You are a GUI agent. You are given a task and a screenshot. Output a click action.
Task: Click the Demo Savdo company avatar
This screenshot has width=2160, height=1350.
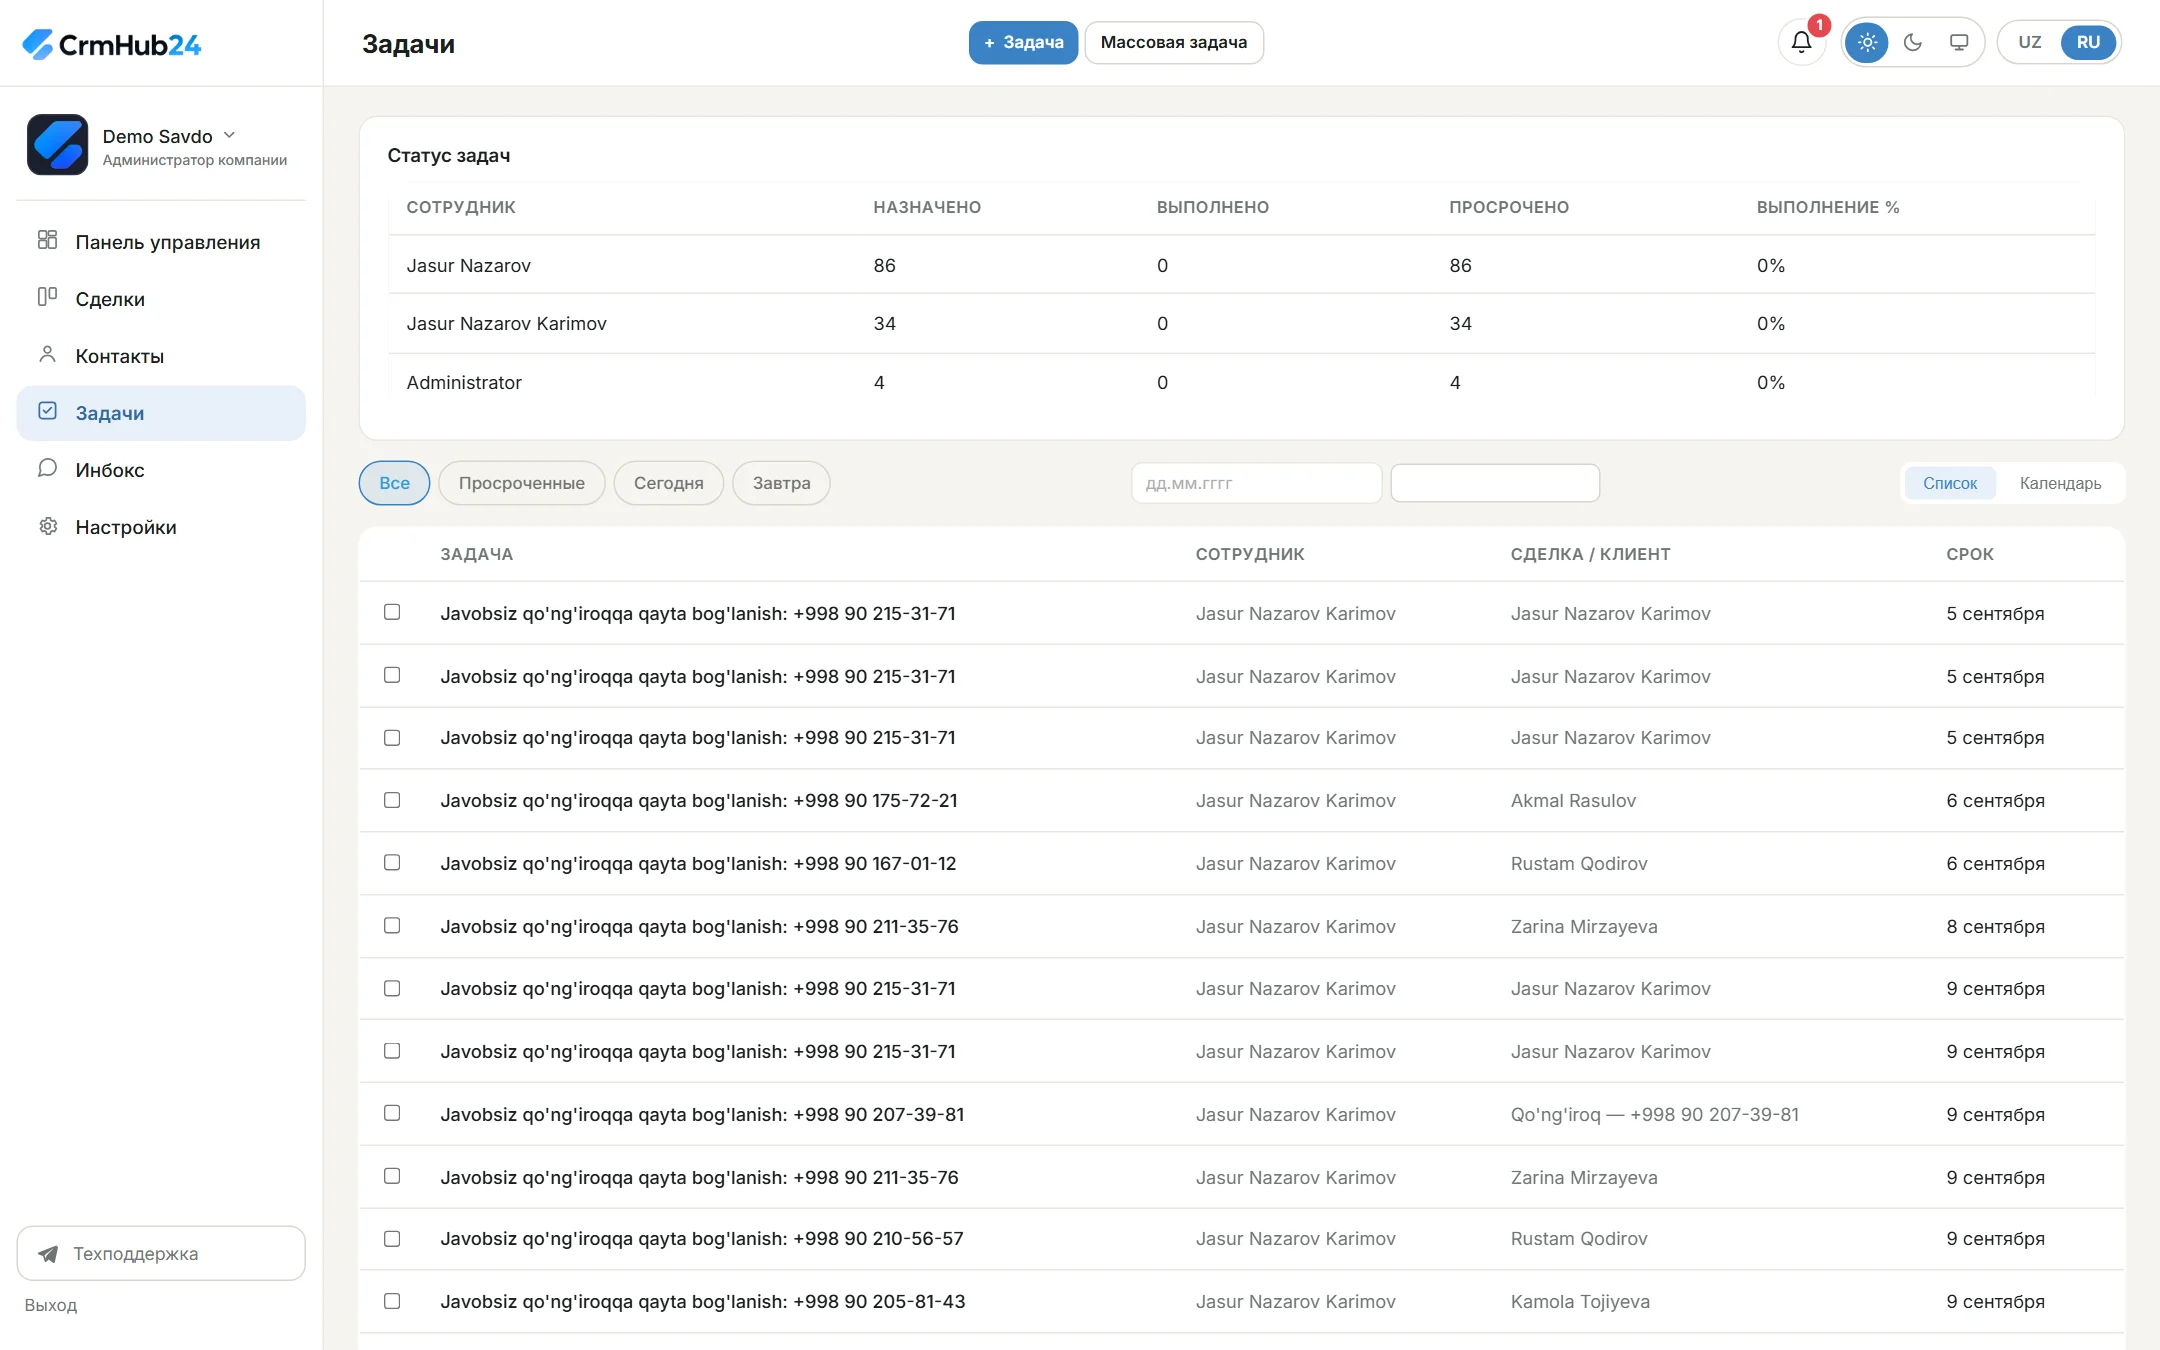57,145
